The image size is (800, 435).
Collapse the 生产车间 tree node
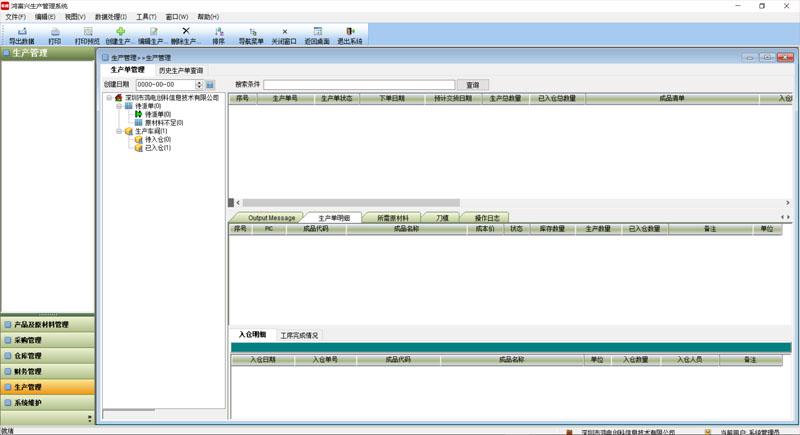[x=119, y=131]
